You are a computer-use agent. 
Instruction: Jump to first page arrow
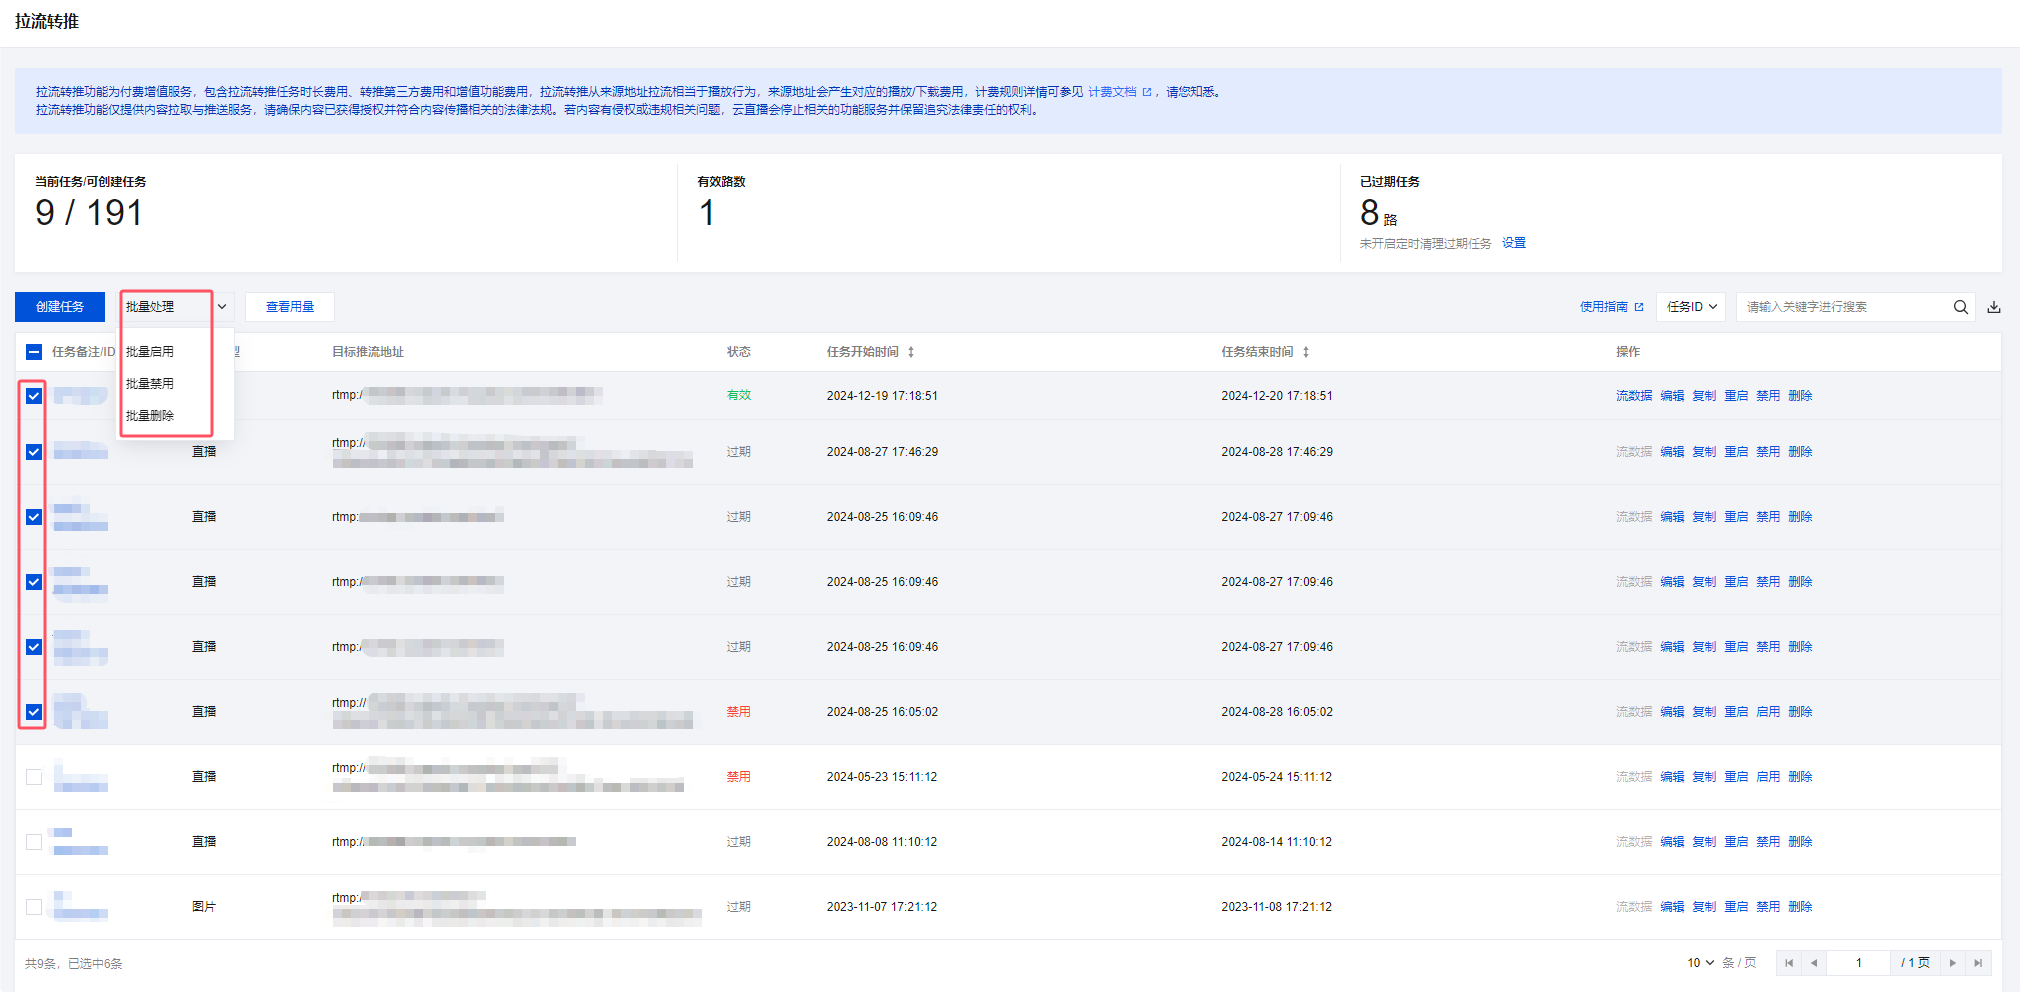(x=1789, y=963)
